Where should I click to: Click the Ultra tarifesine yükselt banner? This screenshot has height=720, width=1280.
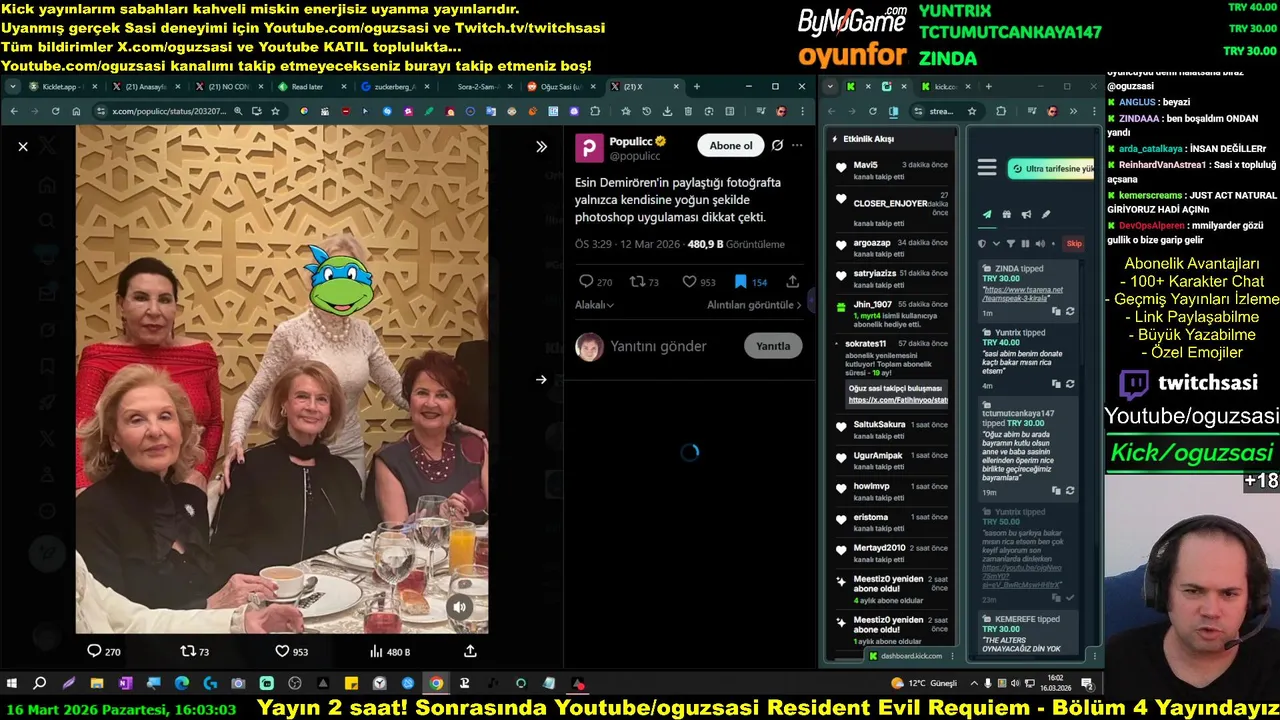tap(1051, 169)
